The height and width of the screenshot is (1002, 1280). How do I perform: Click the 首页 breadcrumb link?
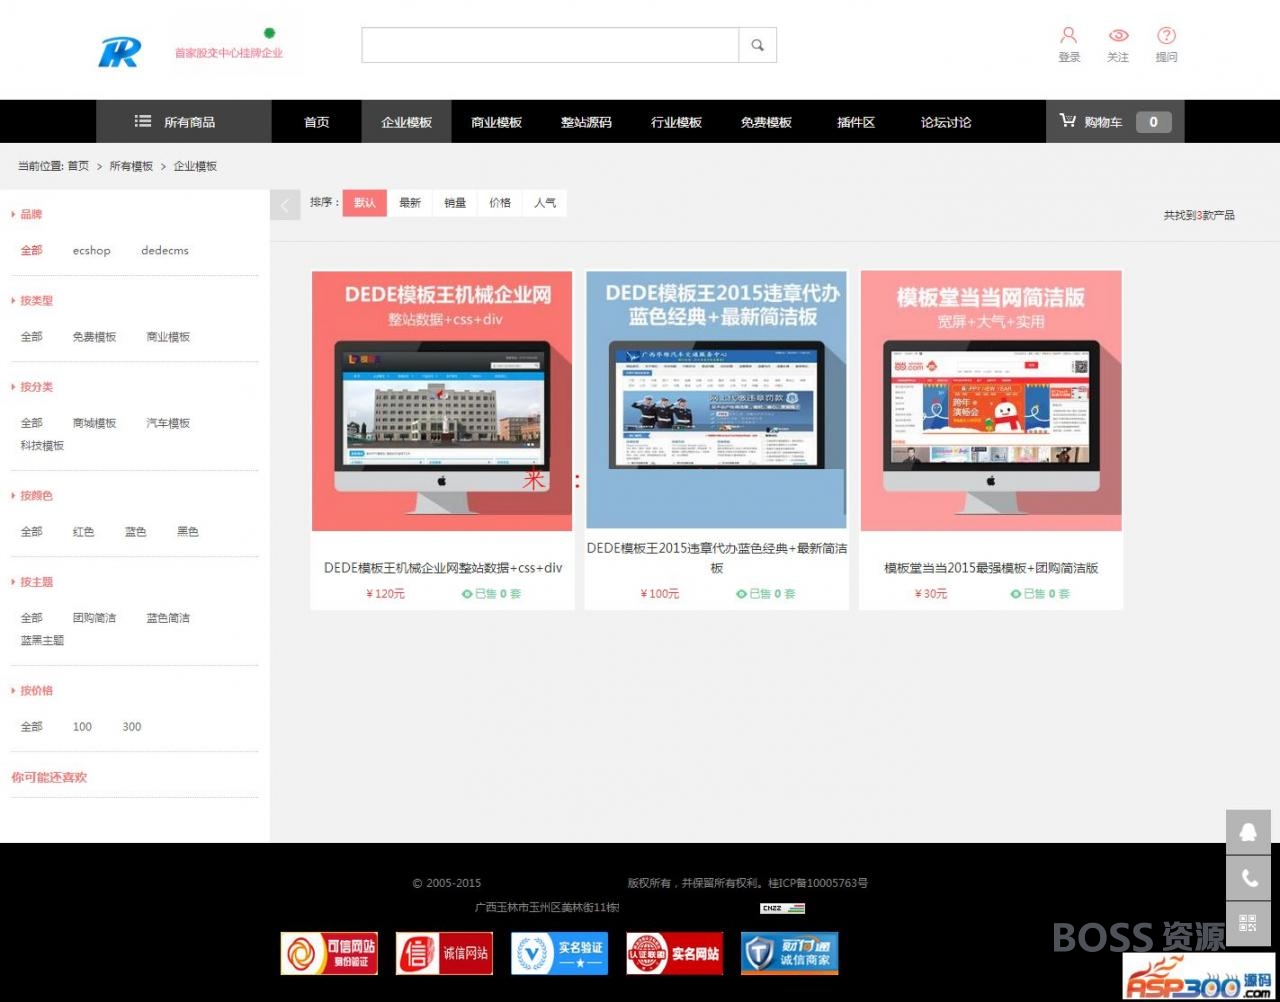point(78,166)
